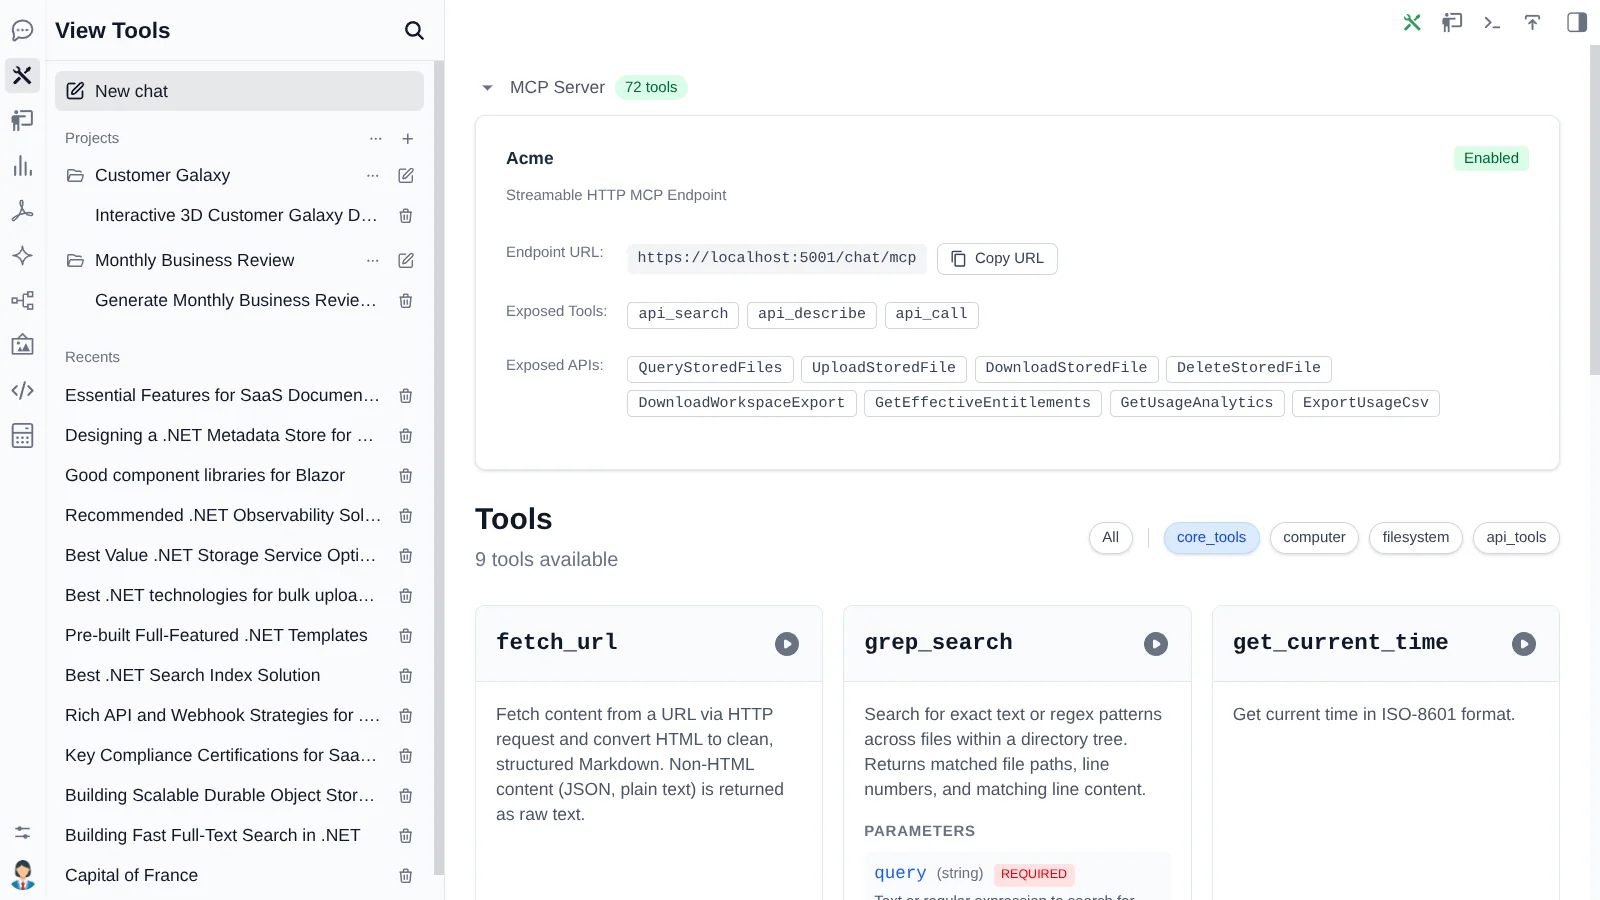1600x900 pixels.
Task: Open the user avatar profile
Action: [22, 875]
